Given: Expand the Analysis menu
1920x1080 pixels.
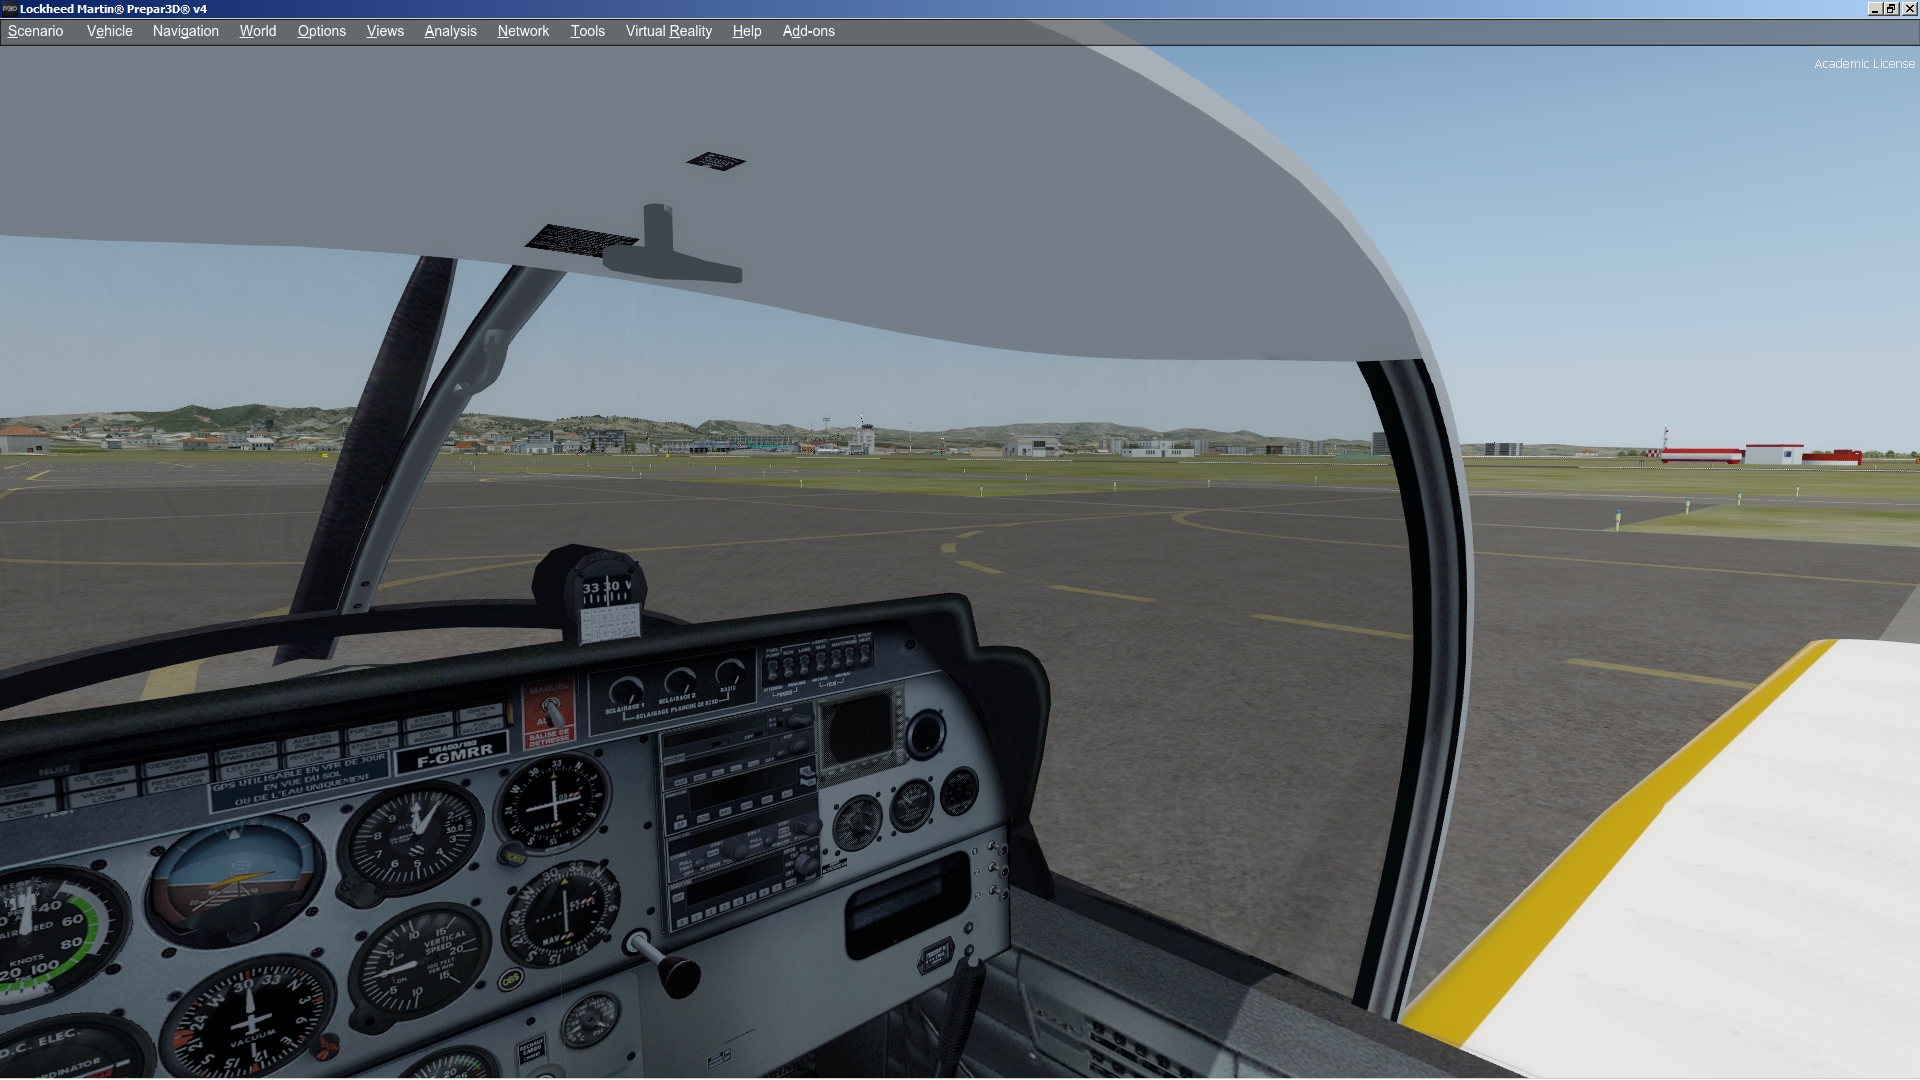Looking at the screenshot, I should tap(450, 31).
